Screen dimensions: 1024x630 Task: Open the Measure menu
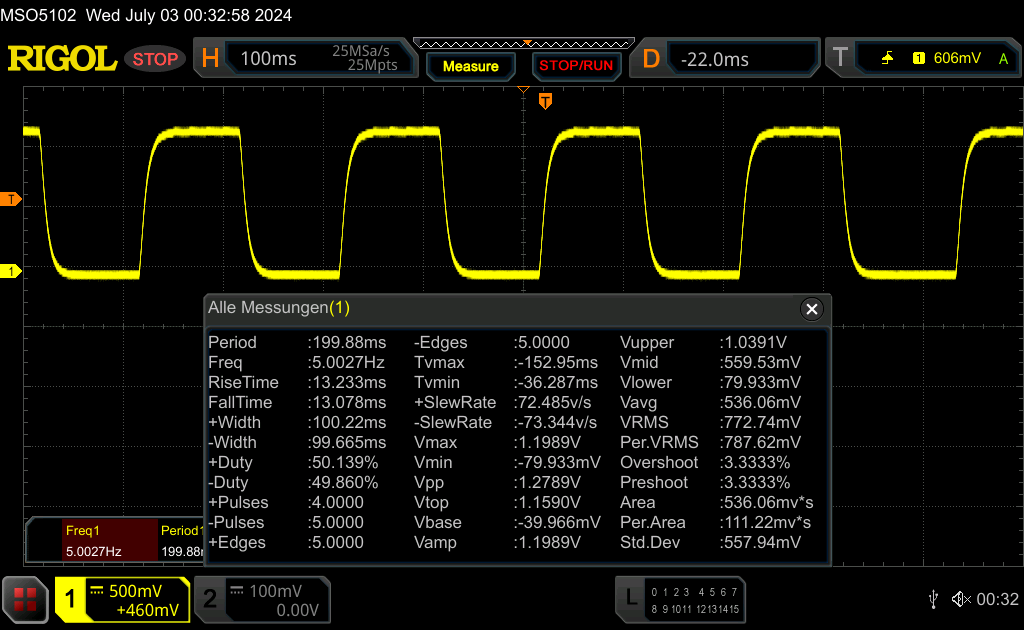tap(470, 66)
